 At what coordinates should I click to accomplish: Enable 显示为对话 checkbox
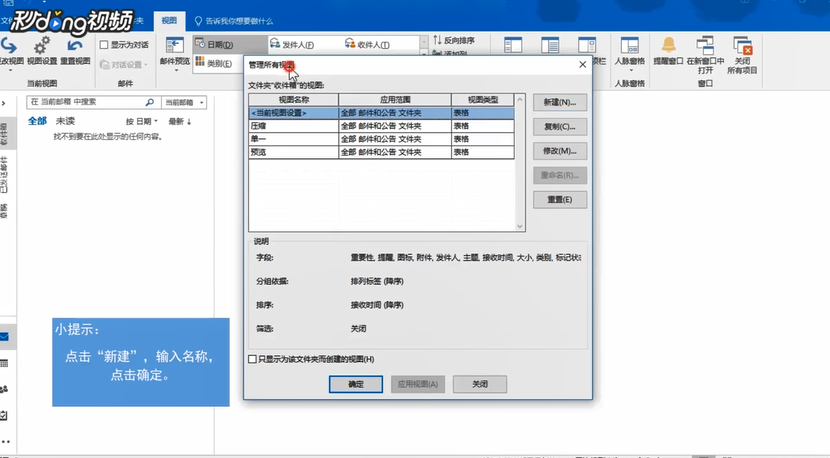point(104,45)
